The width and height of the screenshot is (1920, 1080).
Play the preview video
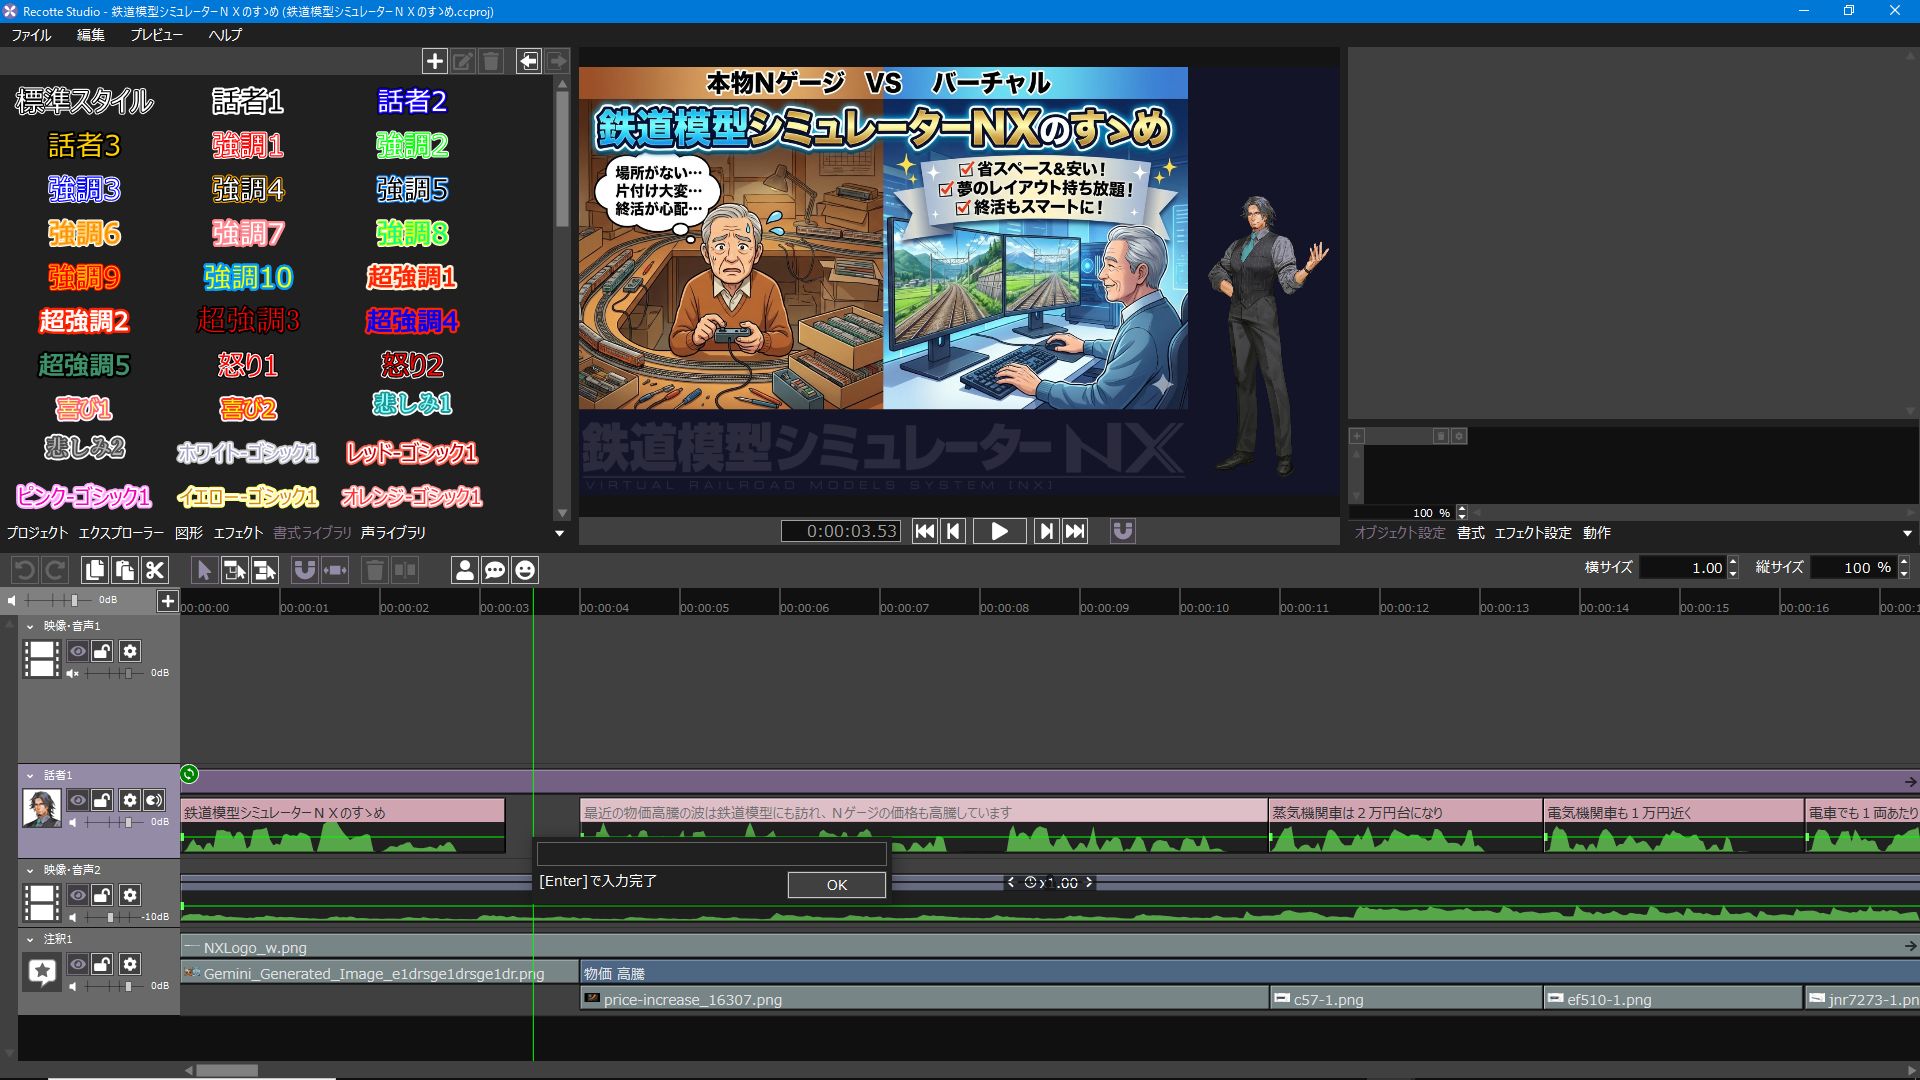(999, 531)
